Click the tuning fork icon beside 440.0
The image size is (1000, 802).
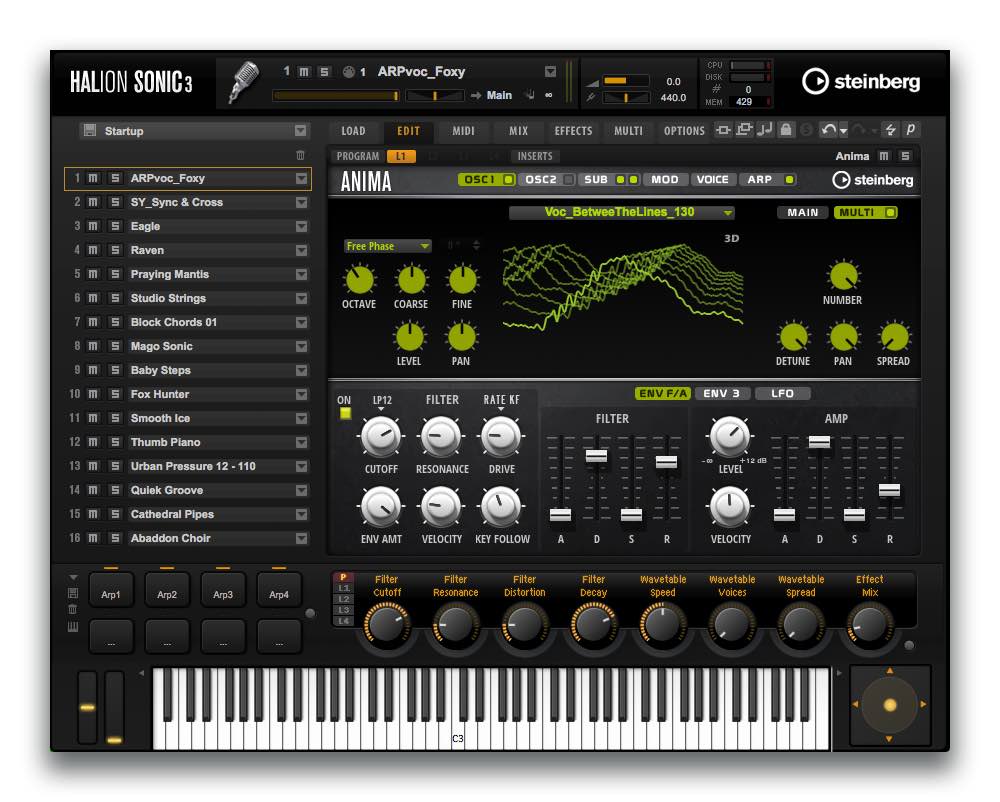coord(591,98)
